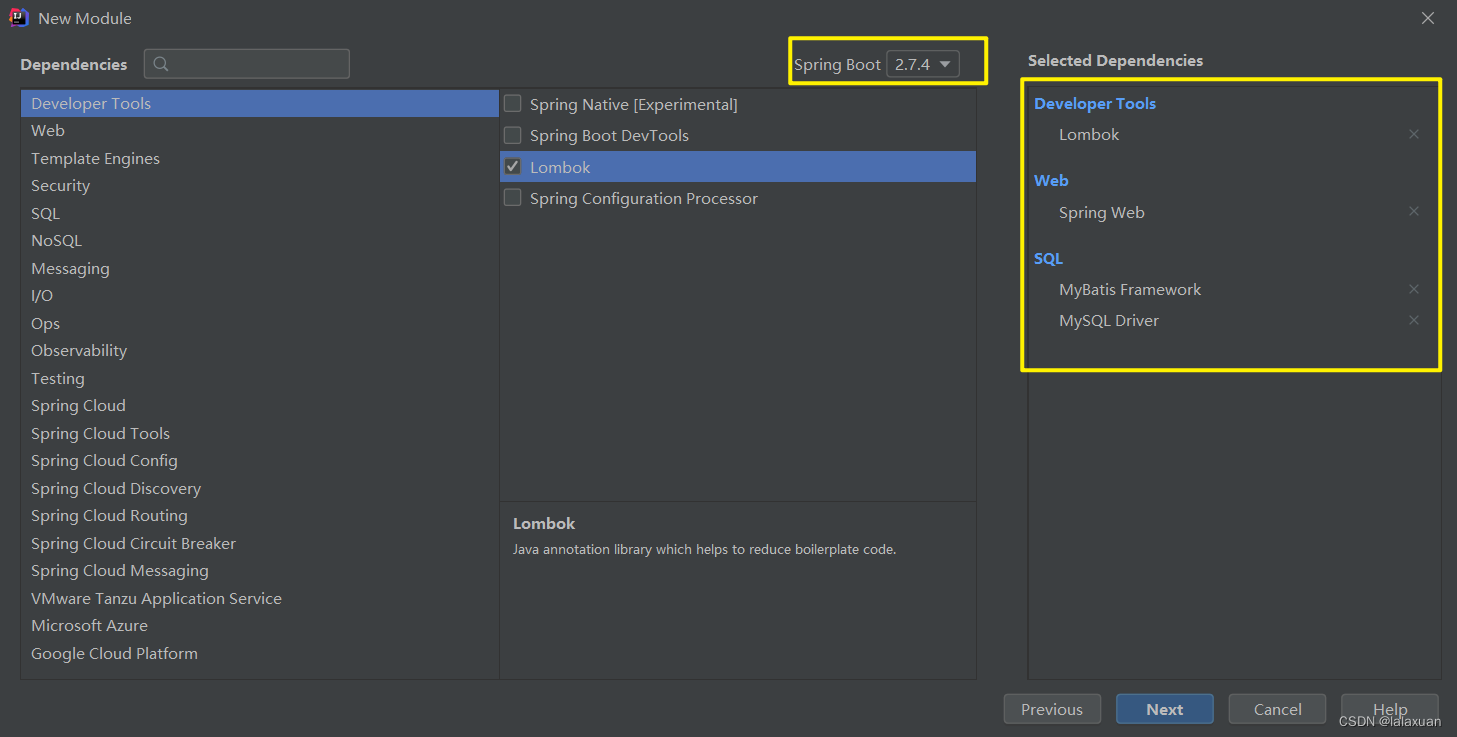Click the Cancel button
Viewport: 1457px width, 737px height.
coord(1278,709)
